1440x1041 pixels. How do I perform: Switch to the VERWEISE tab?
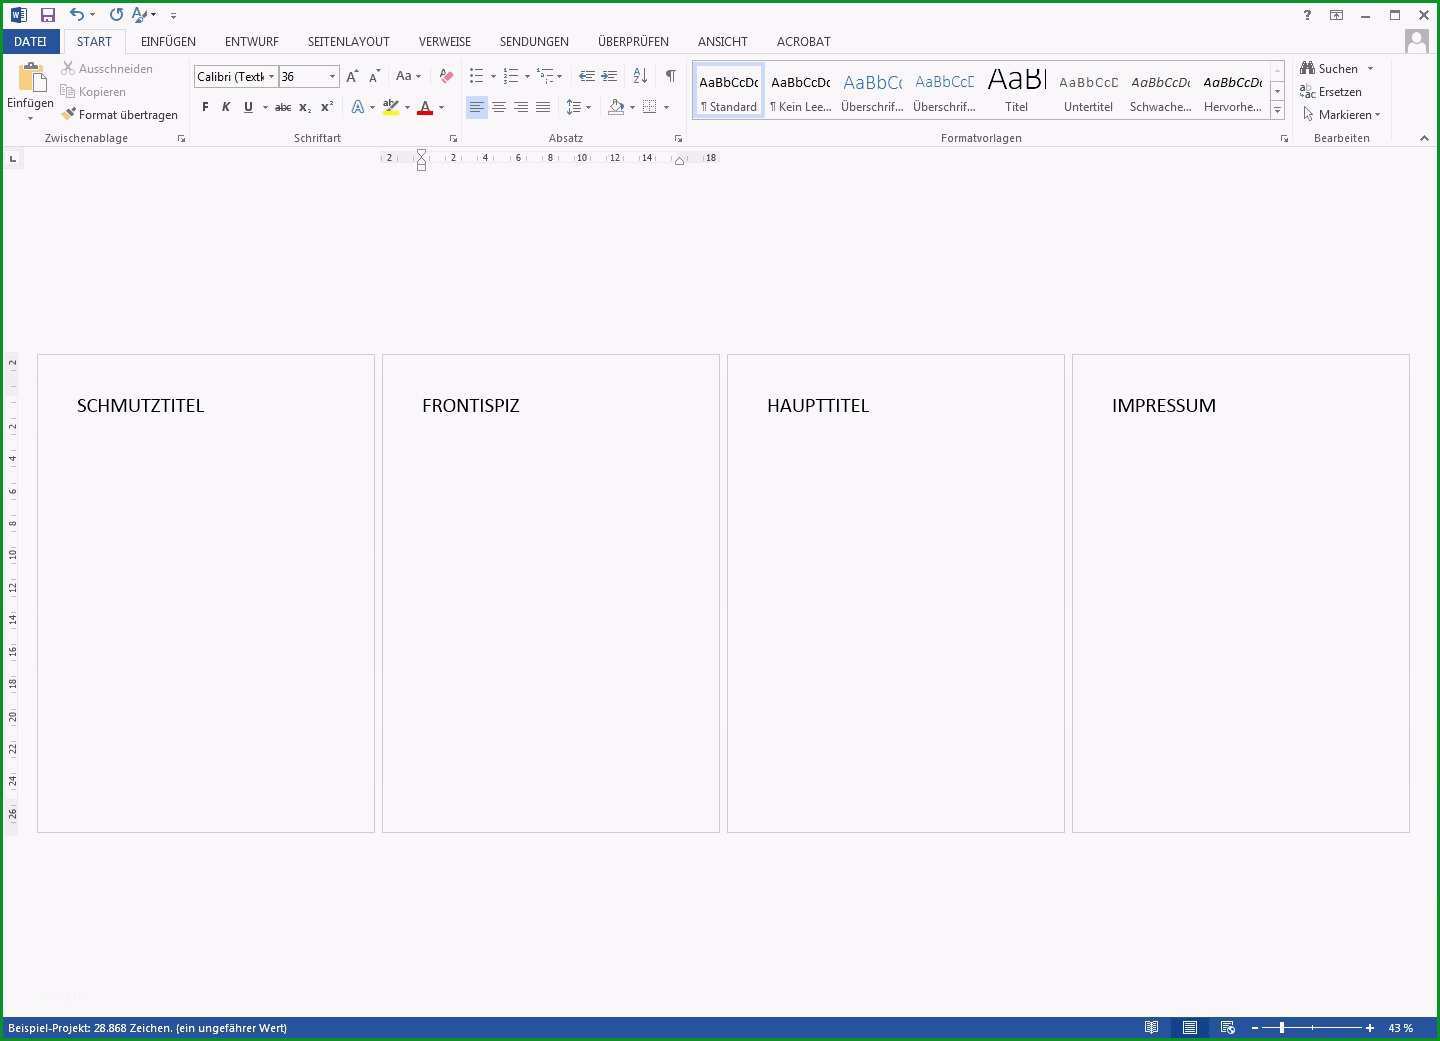(445, 41)
